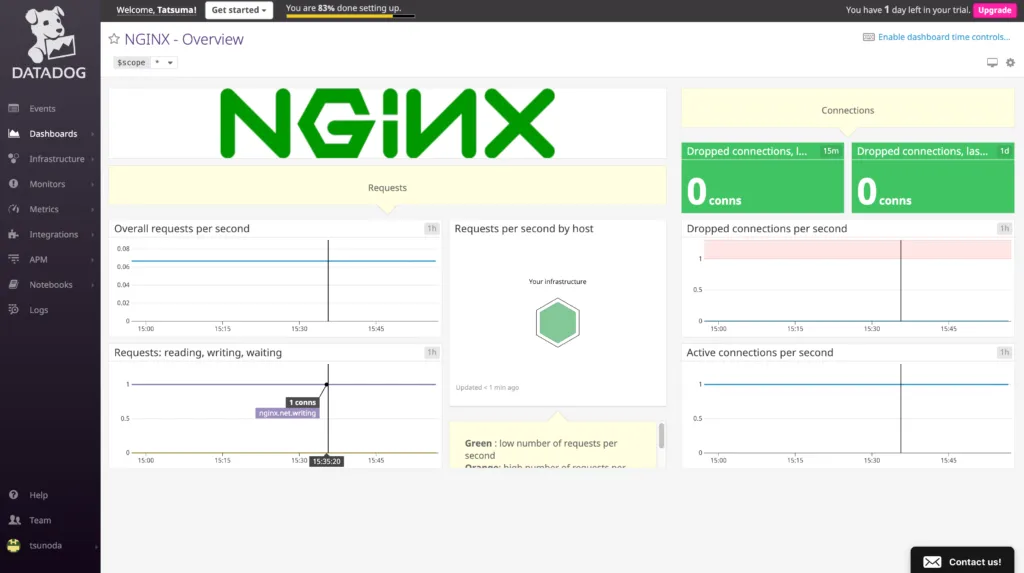Expand the Notebooks submenu arrow

pyautogui.click(x=92, y=285)
